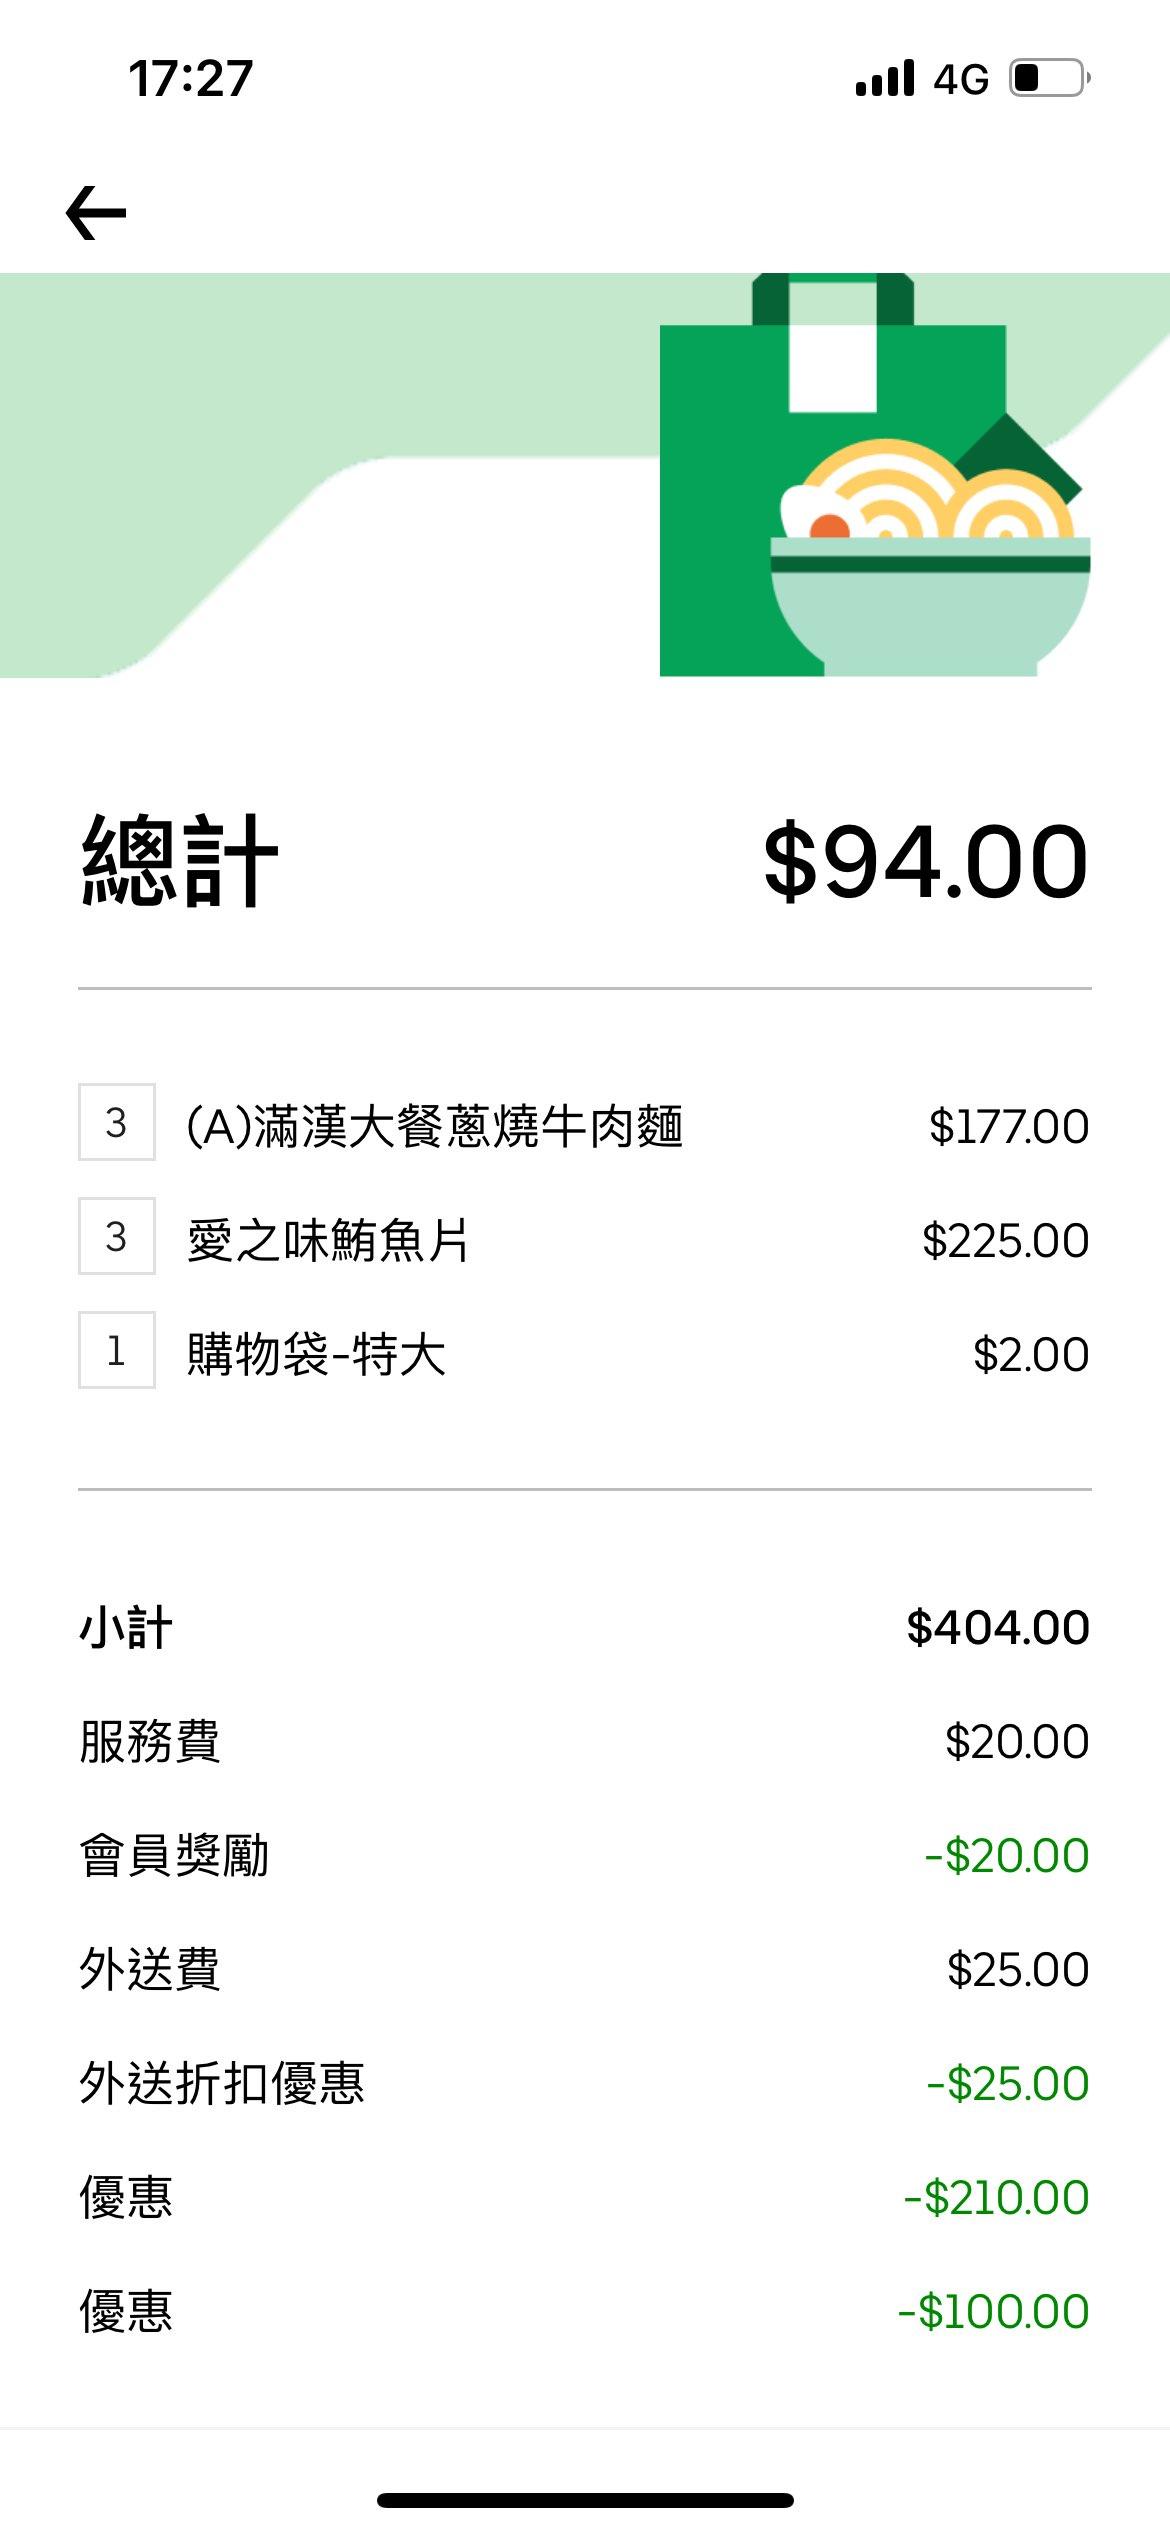
Task: Tap the -$210.00 discount amount
Action: 996,2198
